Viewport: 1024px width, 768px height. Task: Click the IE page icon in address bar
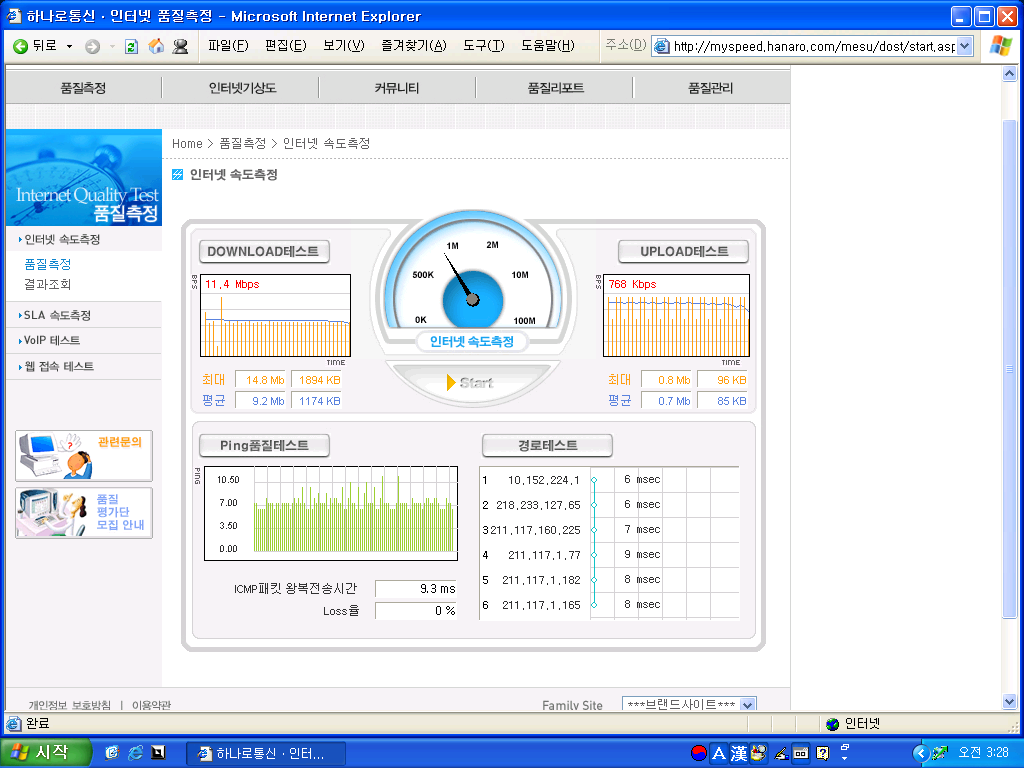[662, 46]
